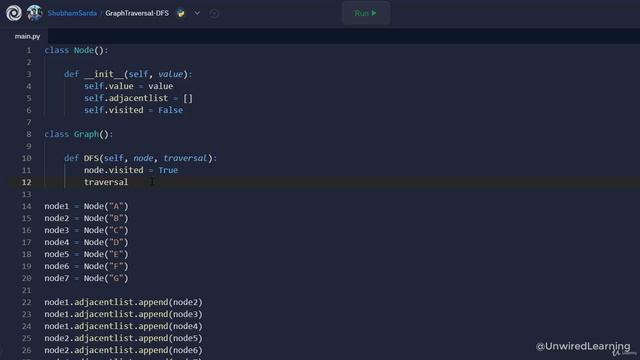Screen dimensions: 640x360
Task: Click 'node6 = Node("F")' line
Action: click(86, 266)
